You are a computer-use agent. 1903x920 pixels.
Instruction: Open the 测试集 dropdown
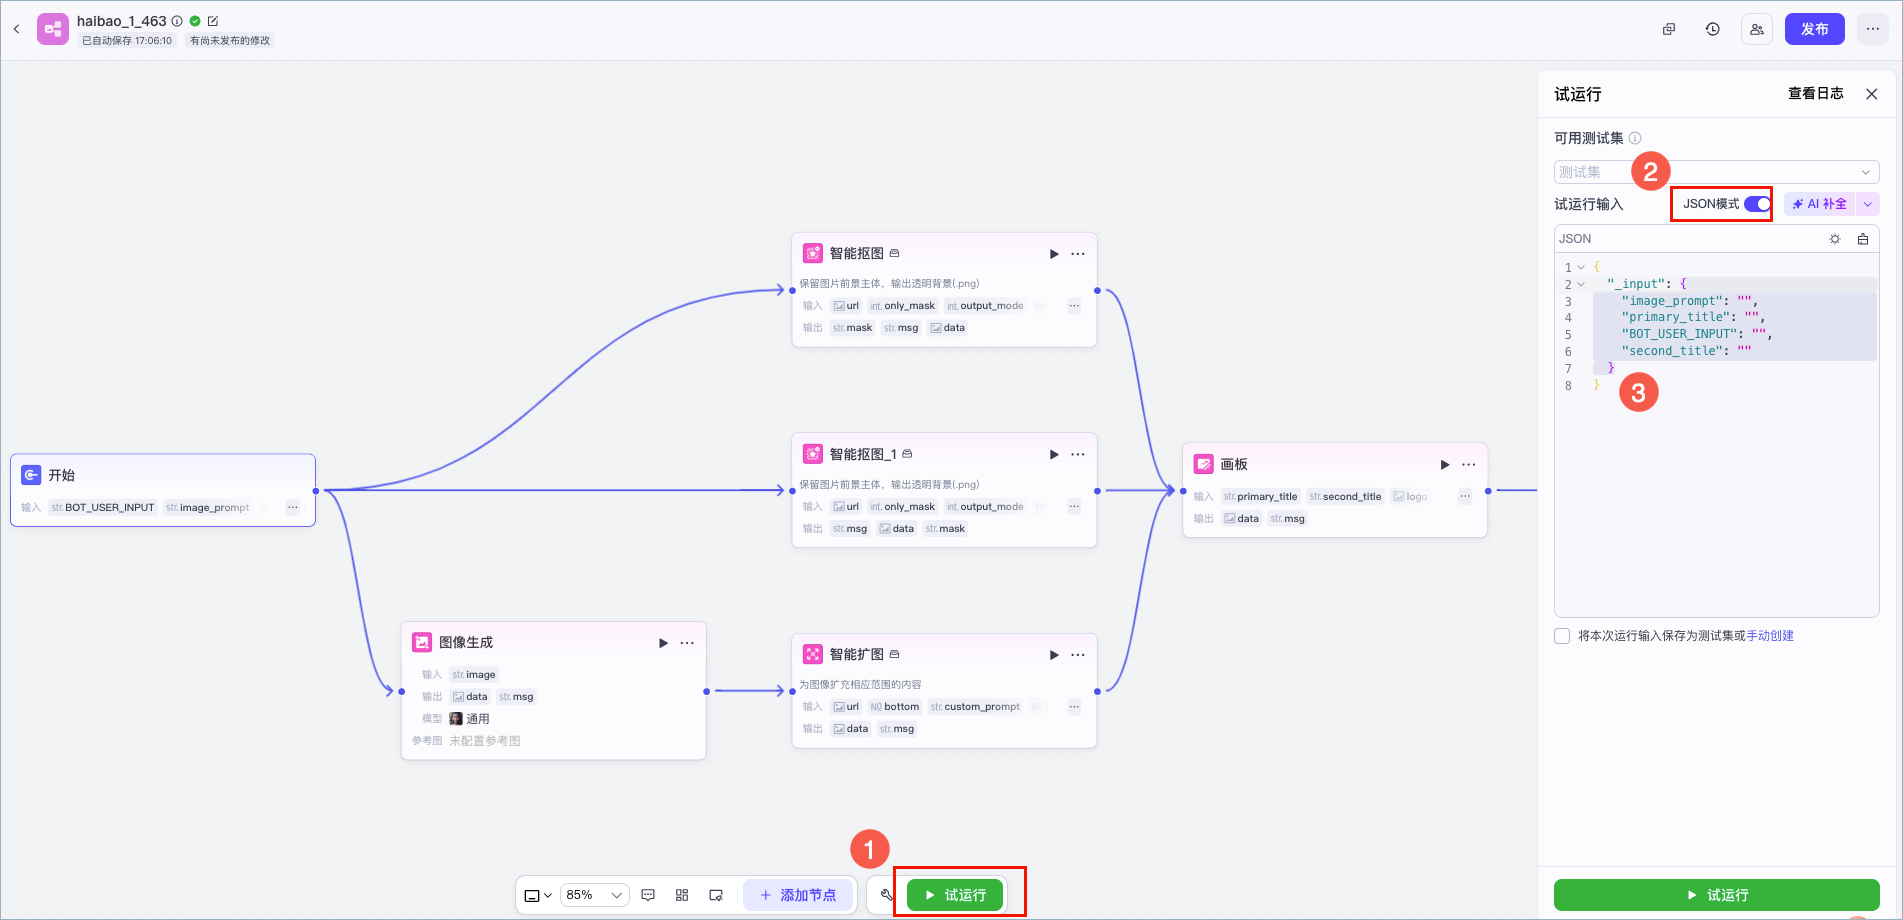pos(1716,172)
